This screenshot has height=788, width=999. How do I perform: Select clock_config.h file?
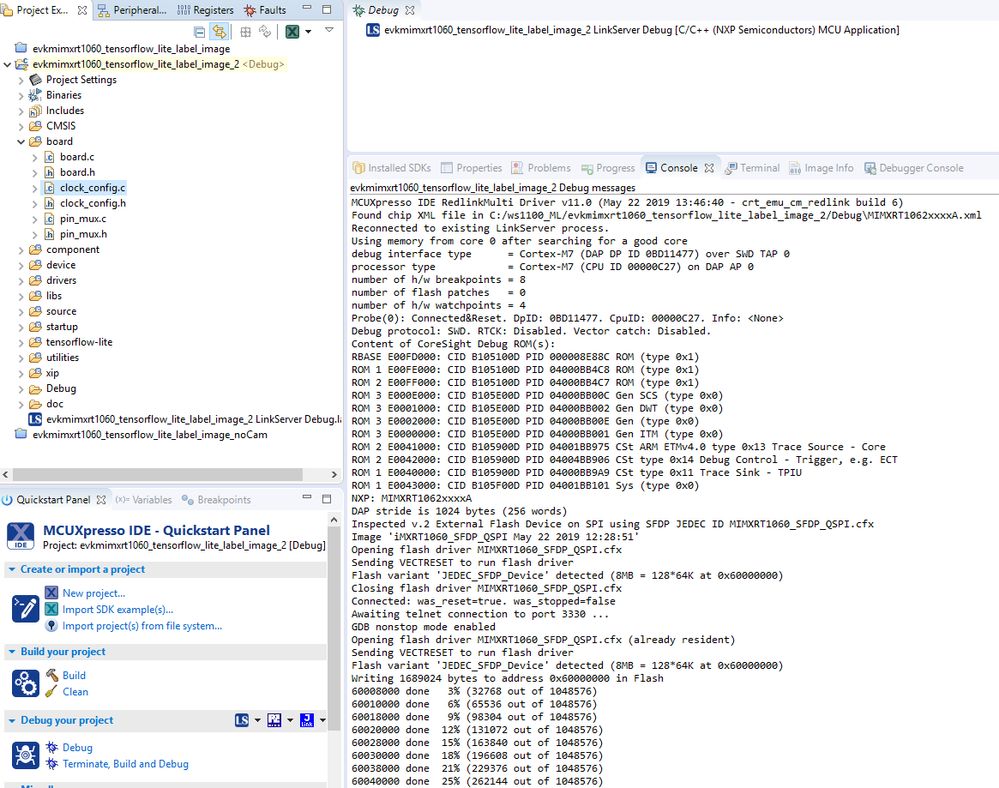coord(93,203)
